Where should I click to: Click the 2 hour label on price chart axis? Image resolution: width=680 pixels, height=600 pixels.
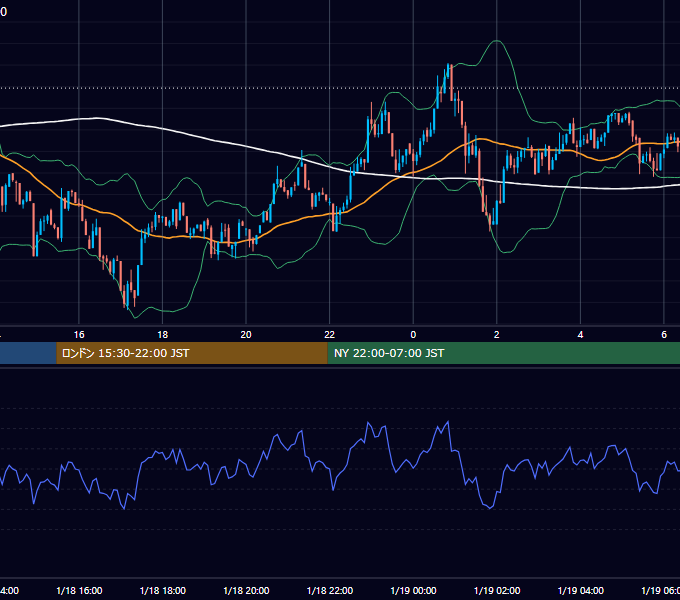pos(497,335)
